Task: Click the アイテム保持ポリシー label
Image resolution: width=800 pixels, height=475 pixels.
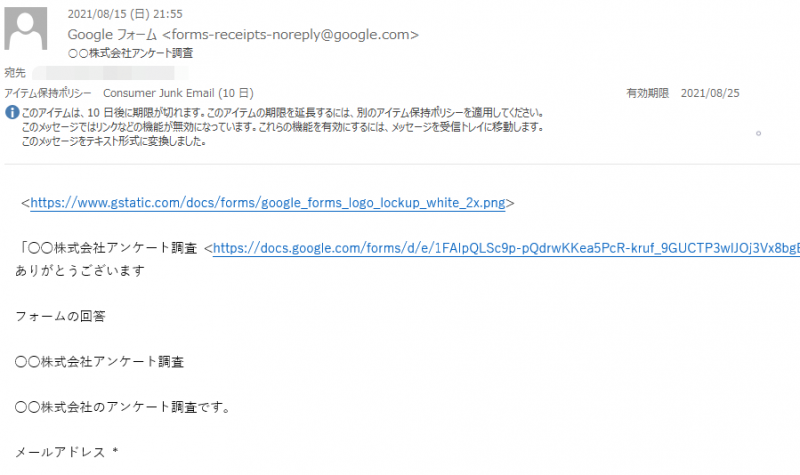Action: click(x=48, y=93)
